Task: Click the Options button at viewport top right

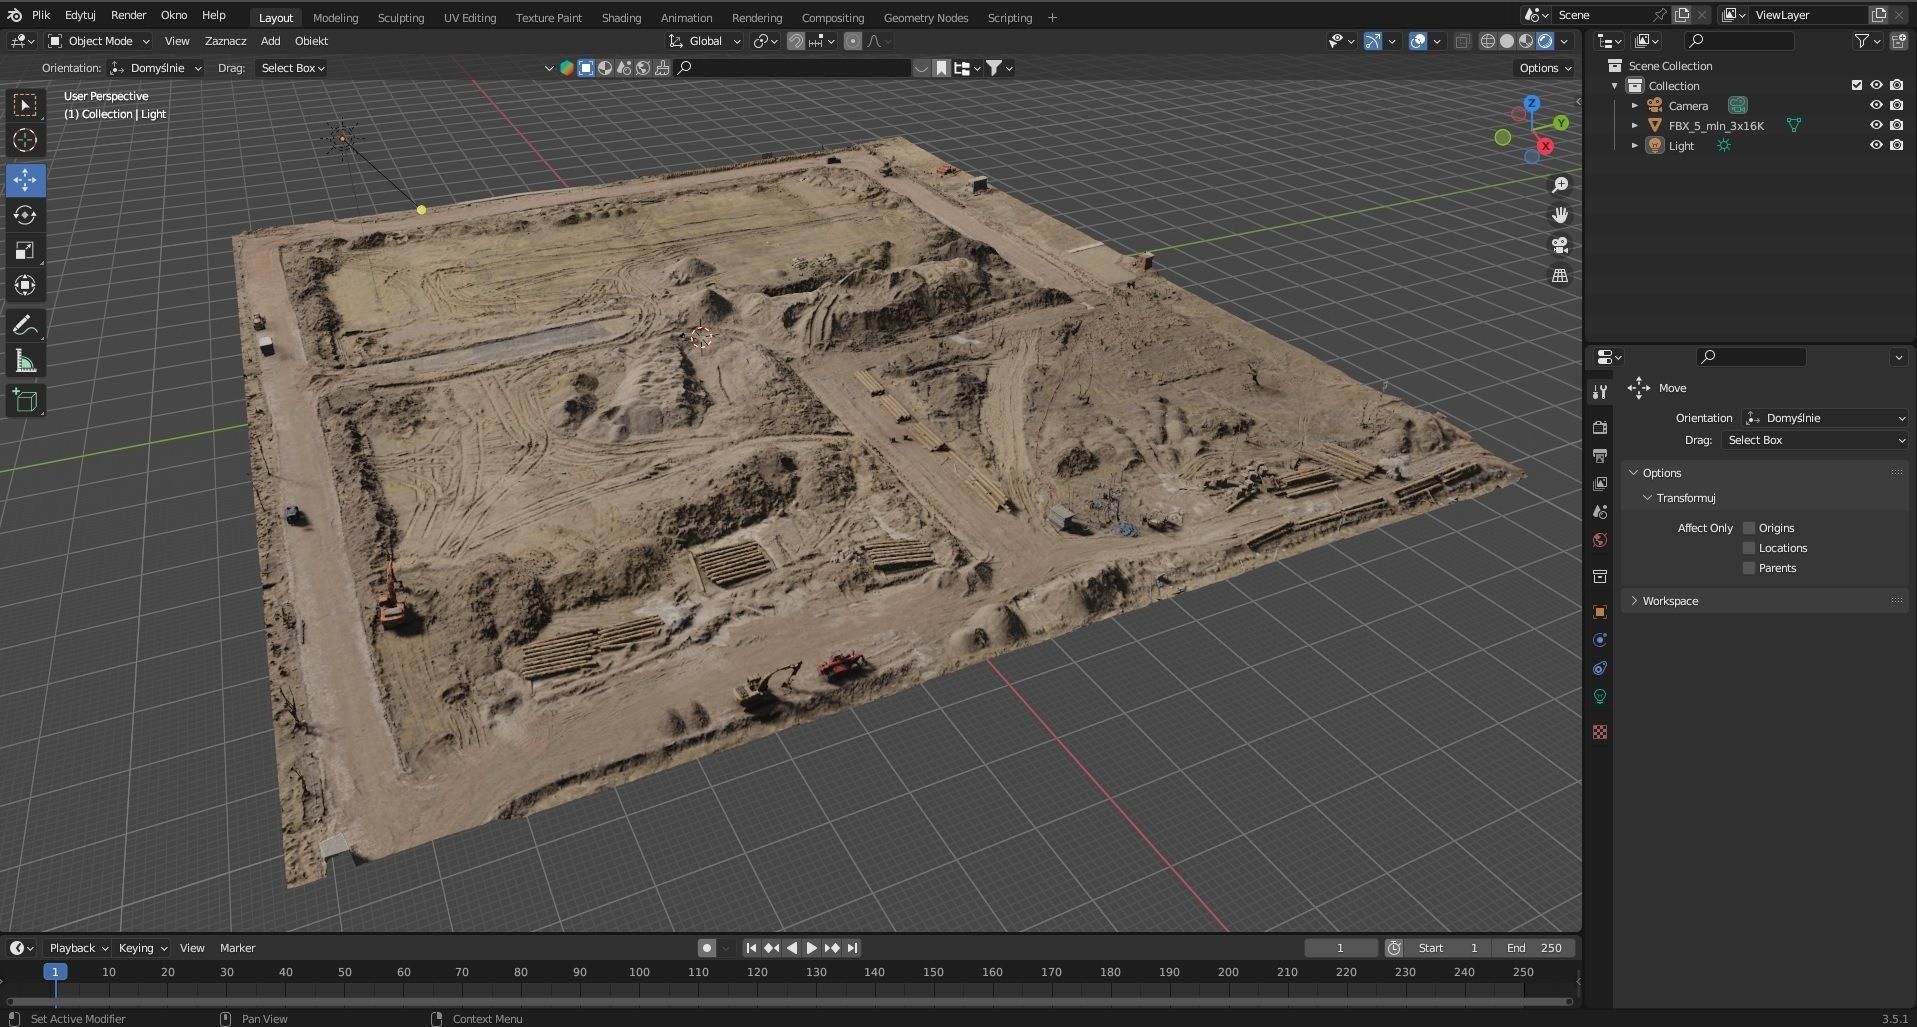Action: coord(1545,68)
